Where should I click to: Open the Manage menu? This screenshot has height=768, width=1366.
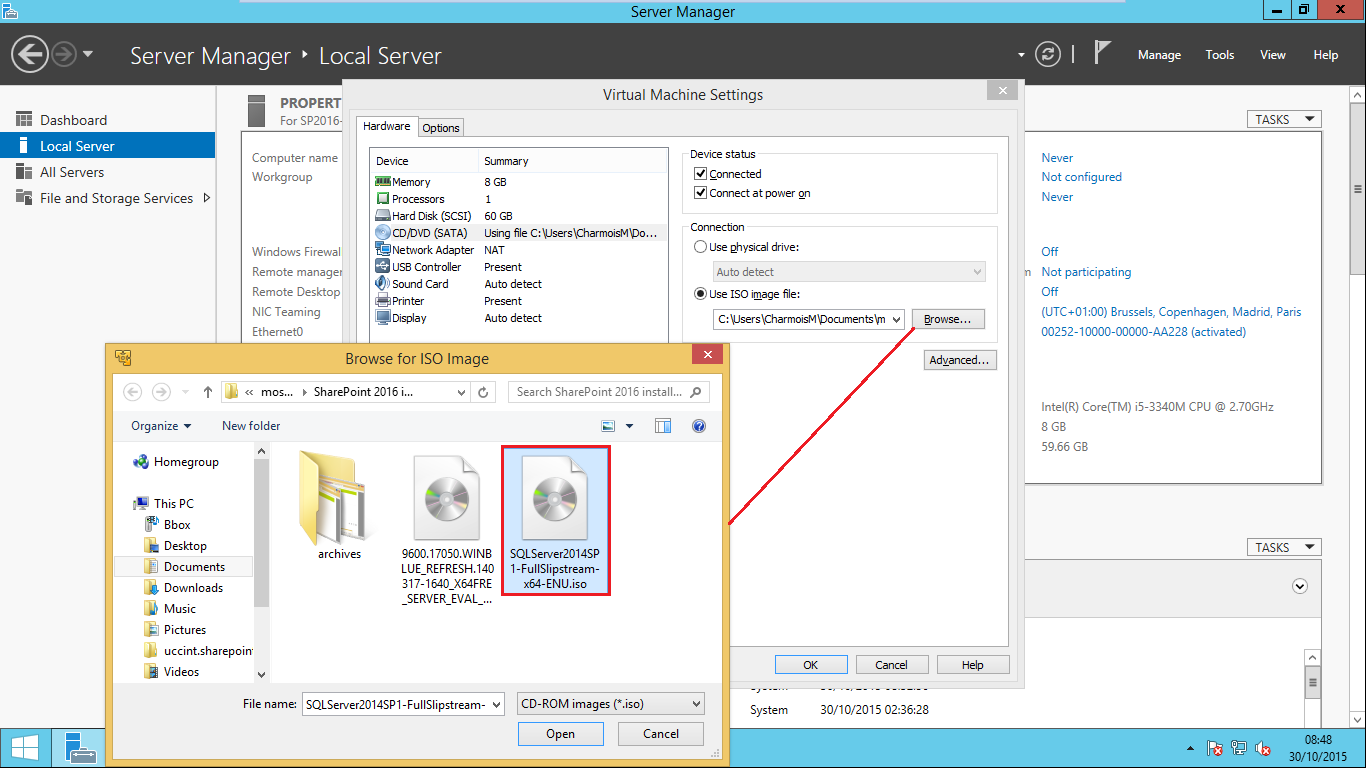(x=1159, y=55)
